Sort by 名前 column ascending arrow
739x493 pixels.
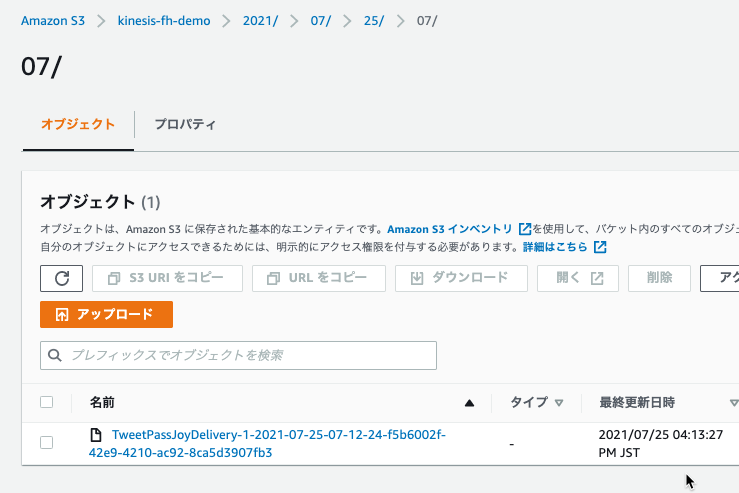[469, 403]
